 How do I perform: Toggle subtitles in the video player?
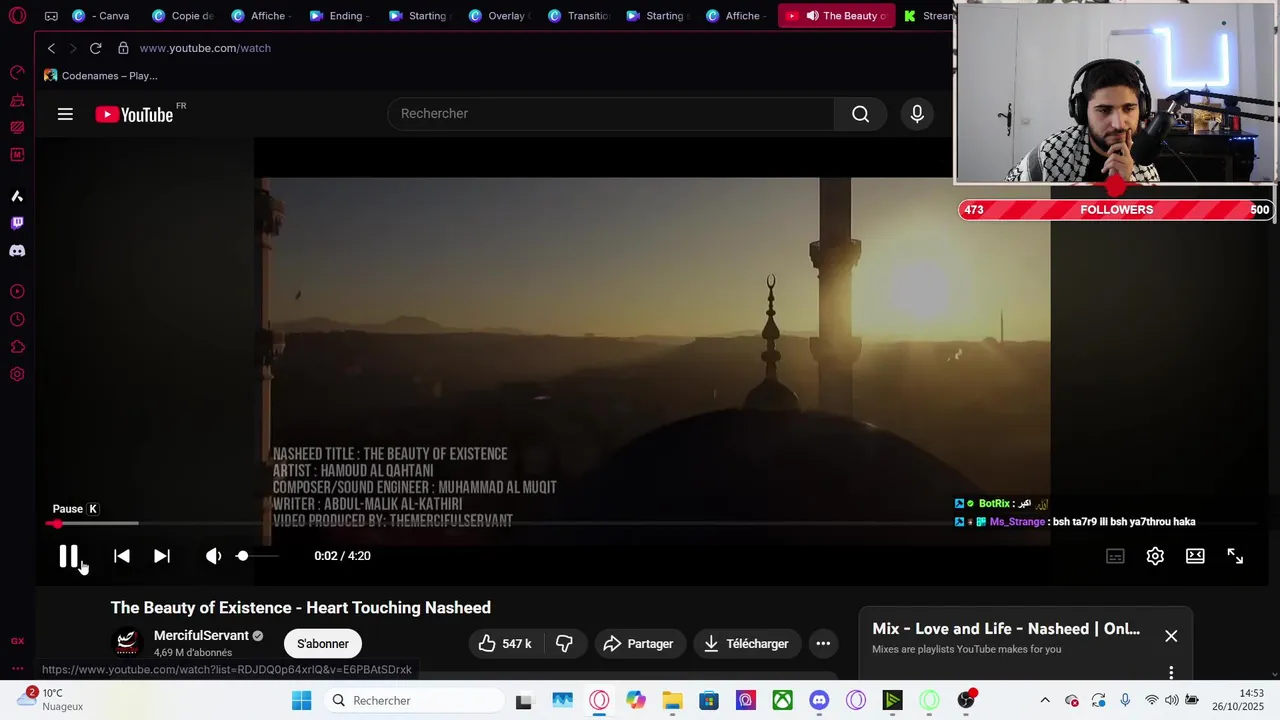tap(1115, 556)
